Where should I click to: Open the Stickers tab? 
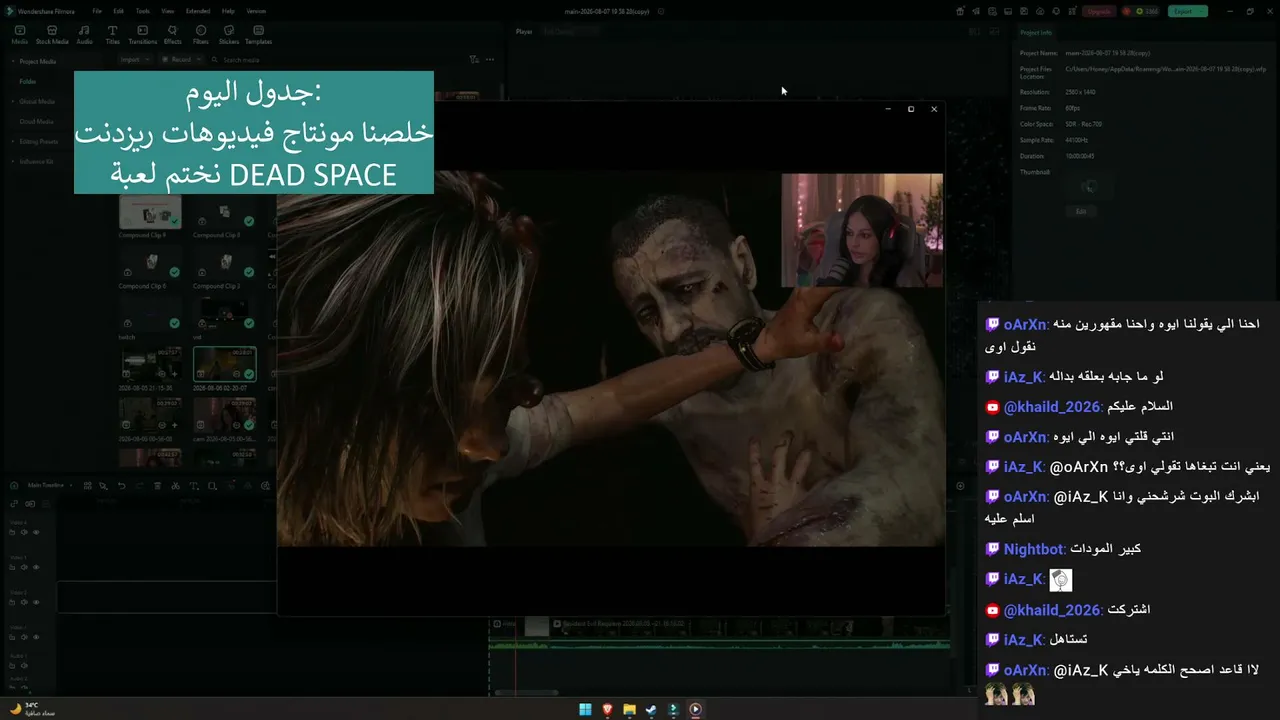coord(229,35)
